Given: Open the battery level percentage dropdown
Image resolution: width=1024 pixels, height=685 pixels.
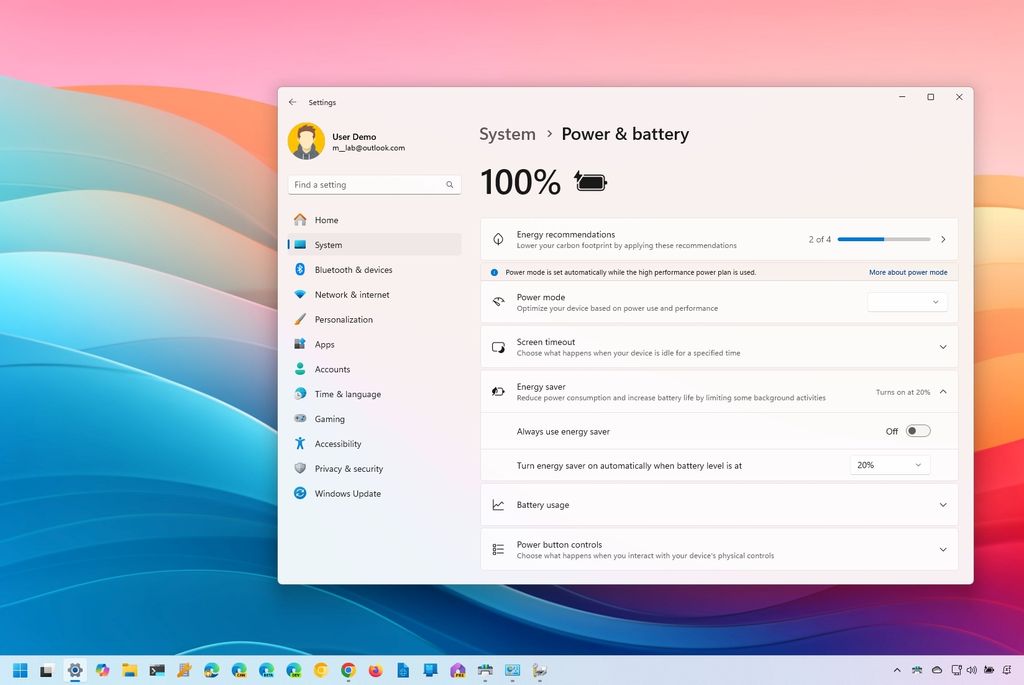Looking at the screenshot, I should [889, 464].
